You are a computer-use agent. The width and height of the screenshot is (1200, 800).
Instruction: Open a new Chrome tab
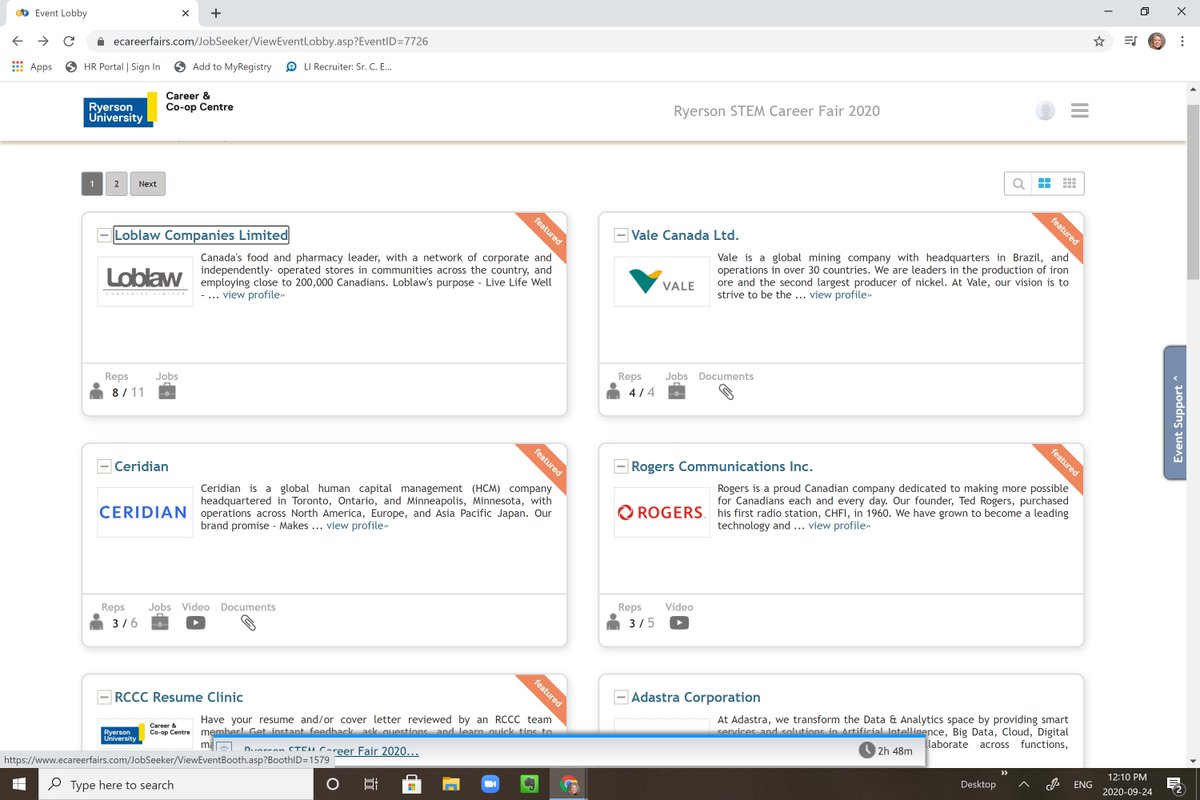pos(216,13)
